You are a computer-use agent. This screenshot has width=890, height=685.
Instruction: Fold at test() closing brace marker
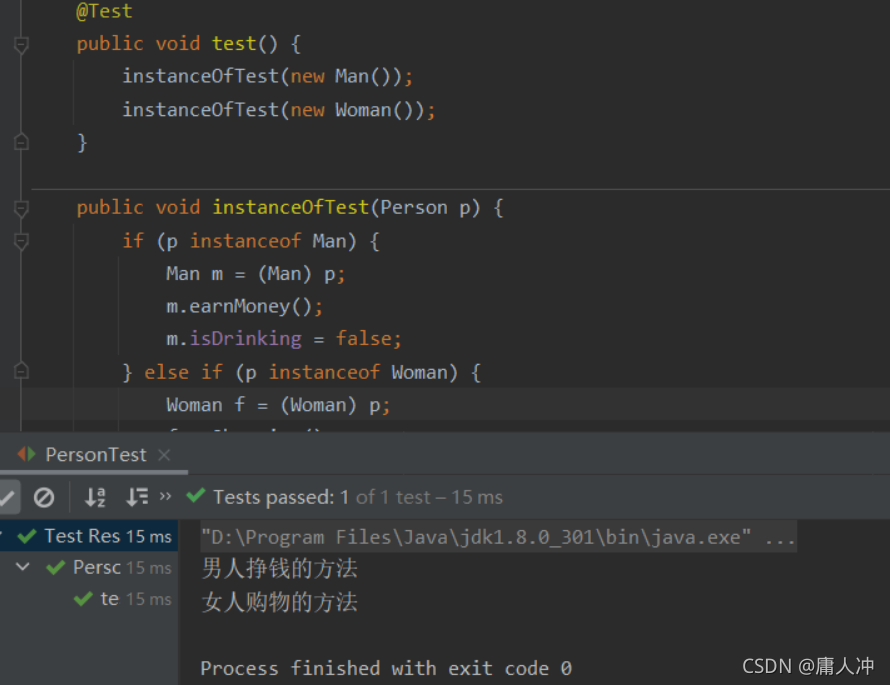click(x=21, y=142)
